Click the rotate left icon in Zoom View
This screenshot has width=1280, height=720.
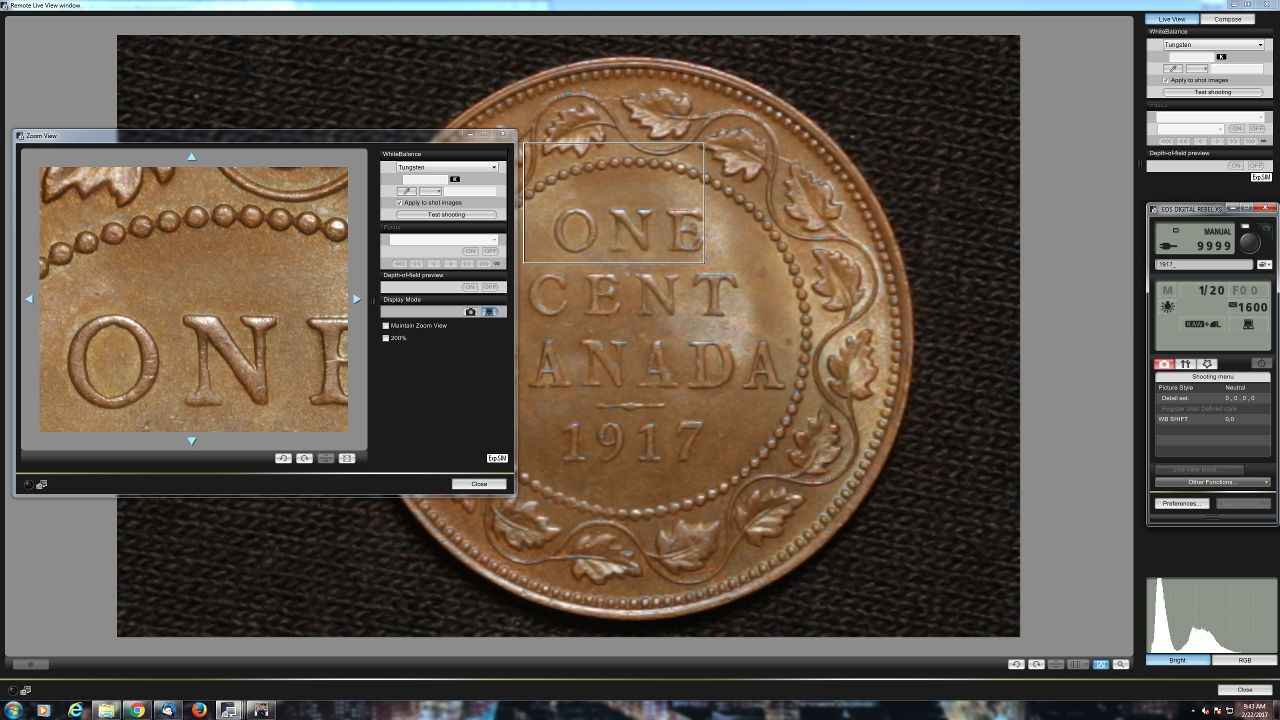coord(283,458)
